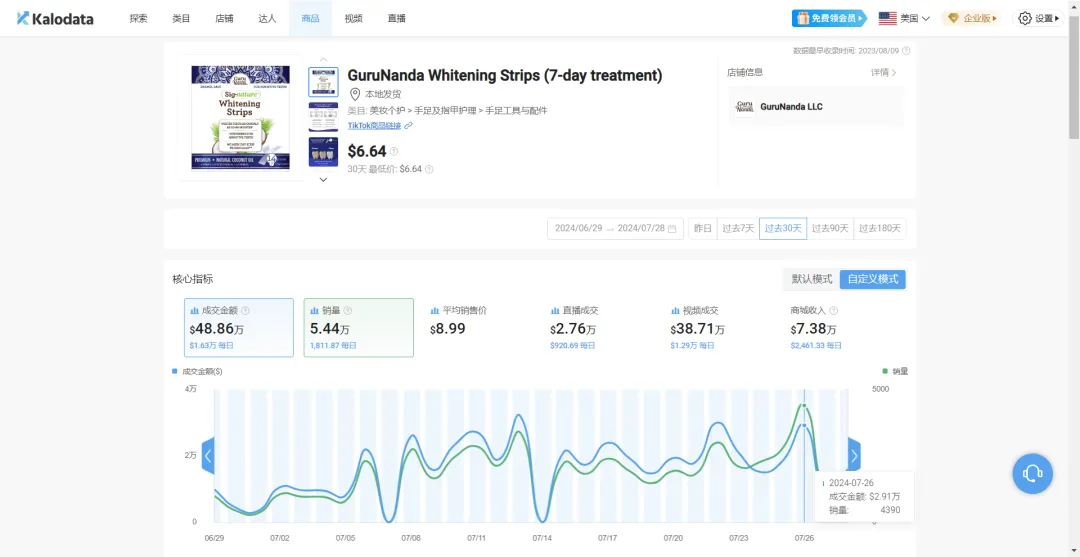The height and width of the screenshot is (557, 1080).
Task: Open the 美国 country dropdown
Action: 904,19
